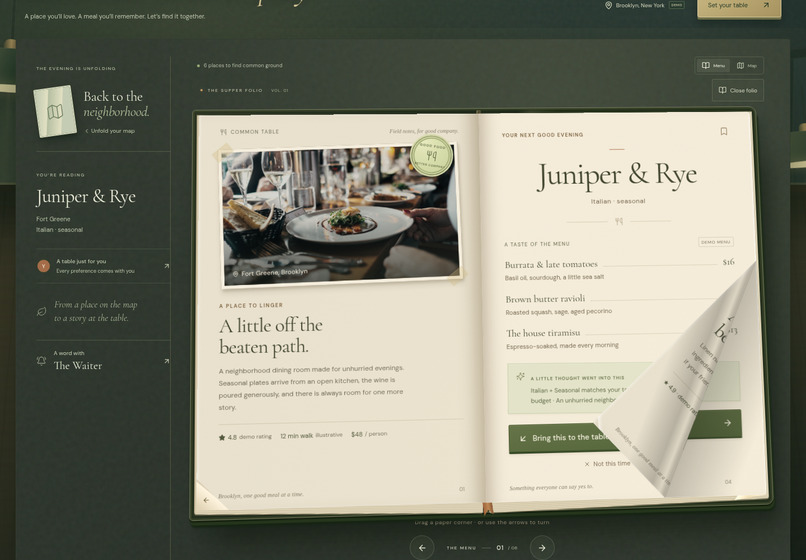Screen dimensions: 806x560
Task: Switch to the Menu view tab
Action: 713,65
